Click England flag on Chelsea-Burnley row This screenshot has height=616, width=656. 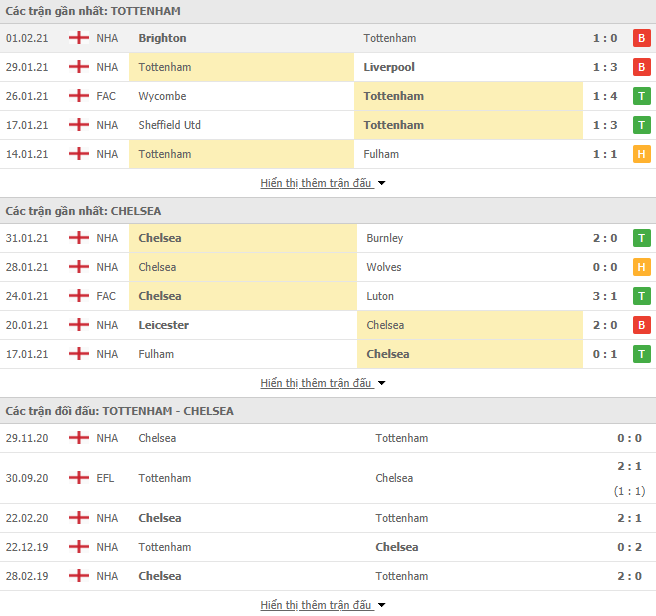[79, 238]
